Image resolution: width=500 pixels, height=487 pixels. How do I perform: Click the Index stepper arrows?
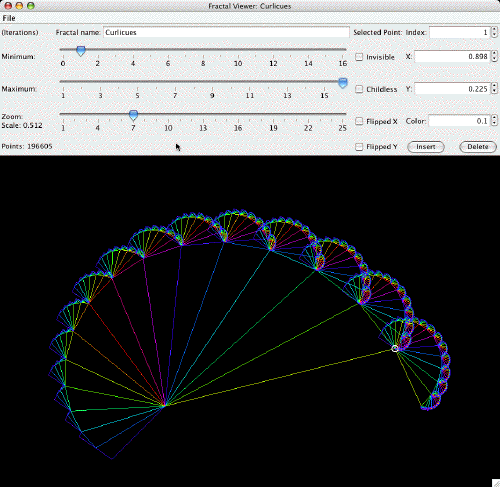pyautogui.click(x=494, y=32)
